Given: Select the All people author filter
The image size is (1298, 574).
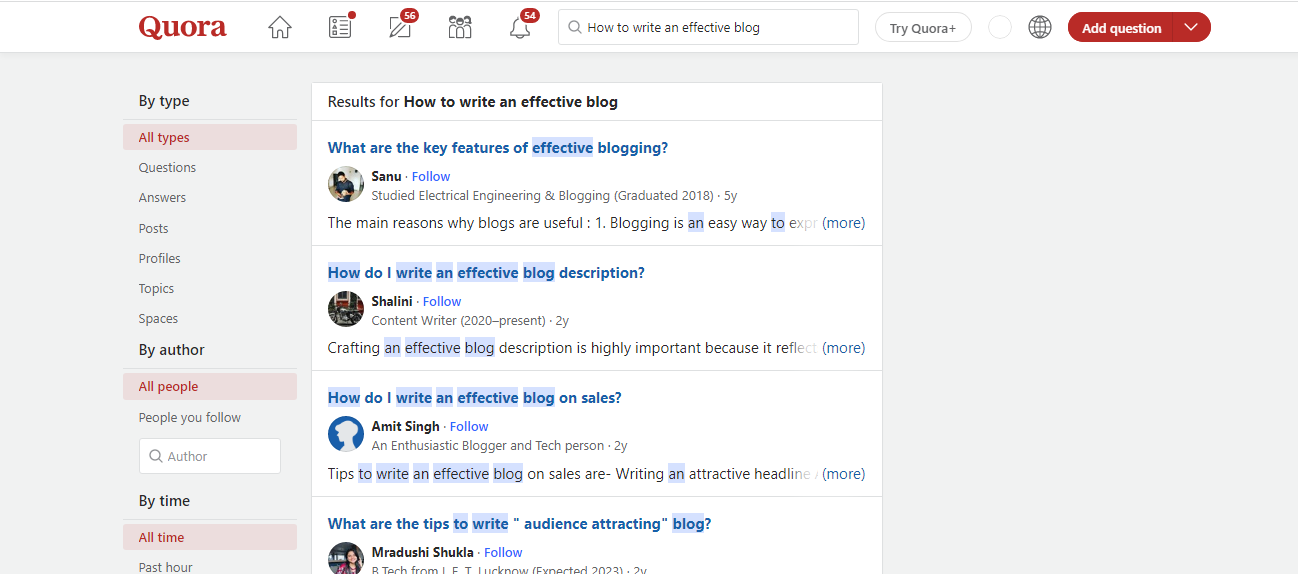Looking at the screenshot, I should tap(210, 386).
